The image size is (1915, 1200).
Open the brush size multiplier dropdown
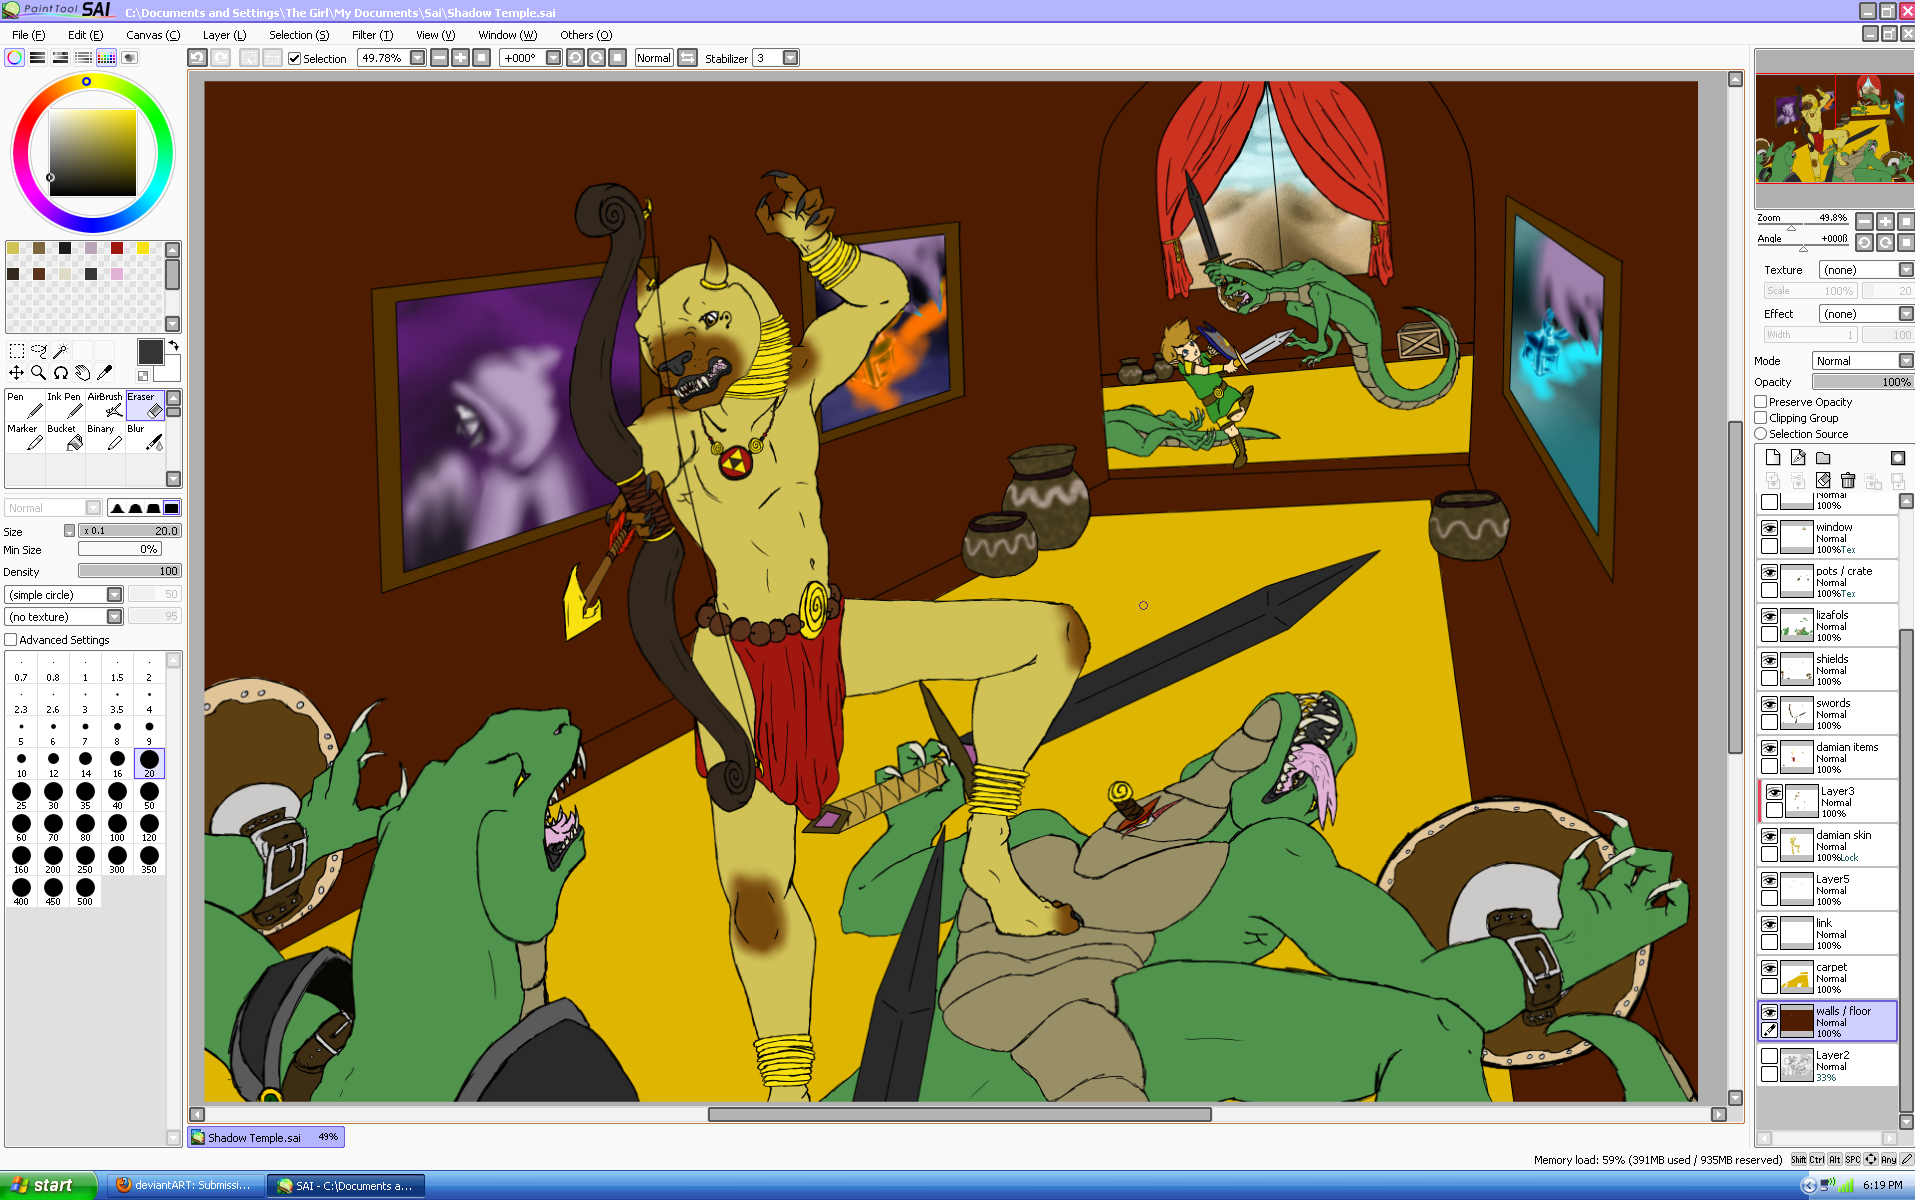[x=69, y=531]
